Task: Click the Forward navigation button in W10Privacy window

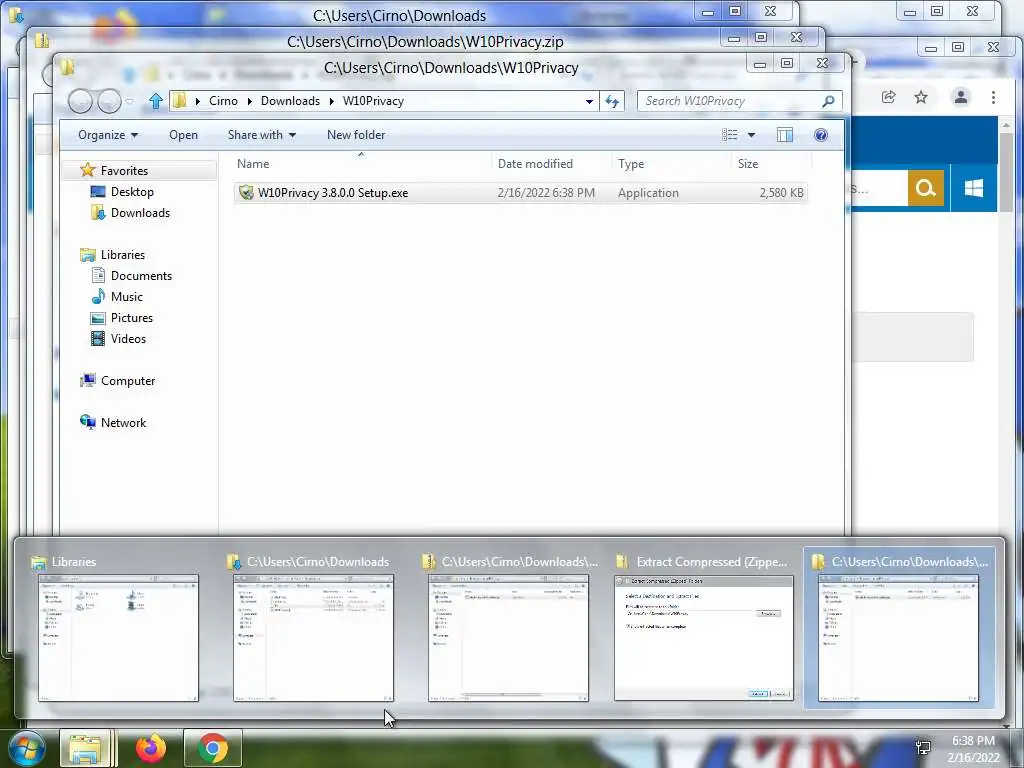Action: tap(108, 101)
